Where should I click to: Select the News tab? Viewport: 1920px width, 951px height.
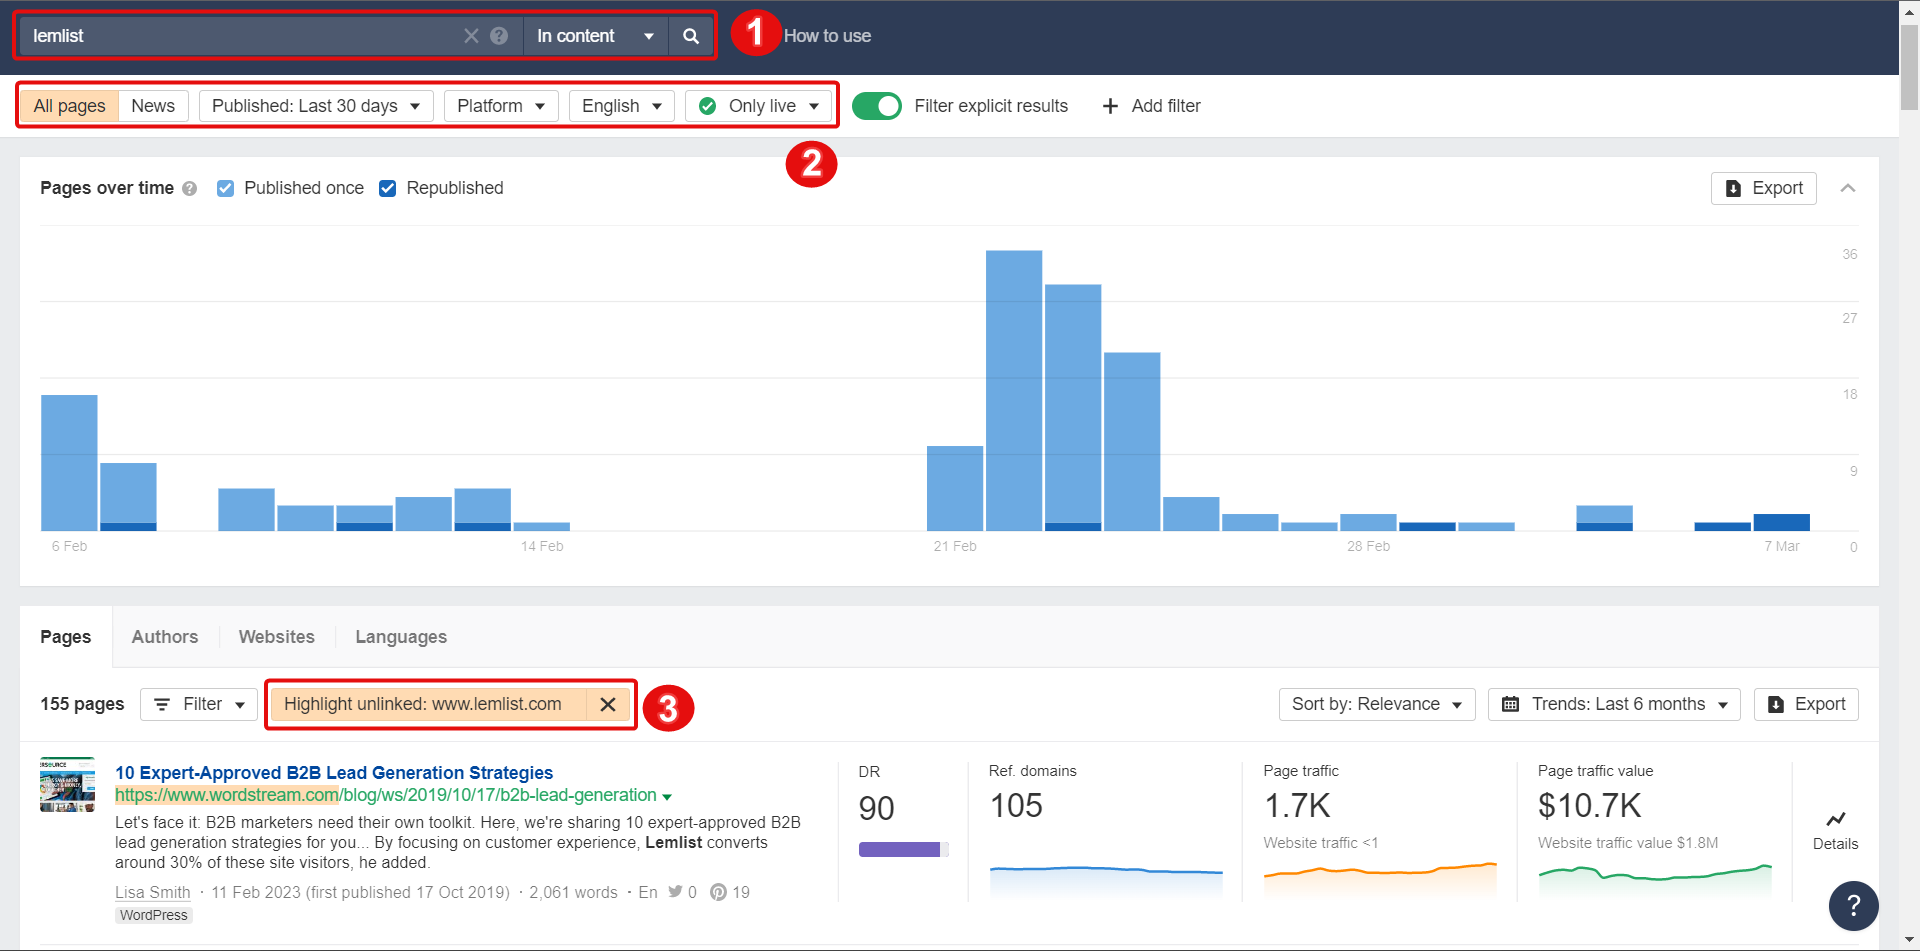click(x=153, y=106)
